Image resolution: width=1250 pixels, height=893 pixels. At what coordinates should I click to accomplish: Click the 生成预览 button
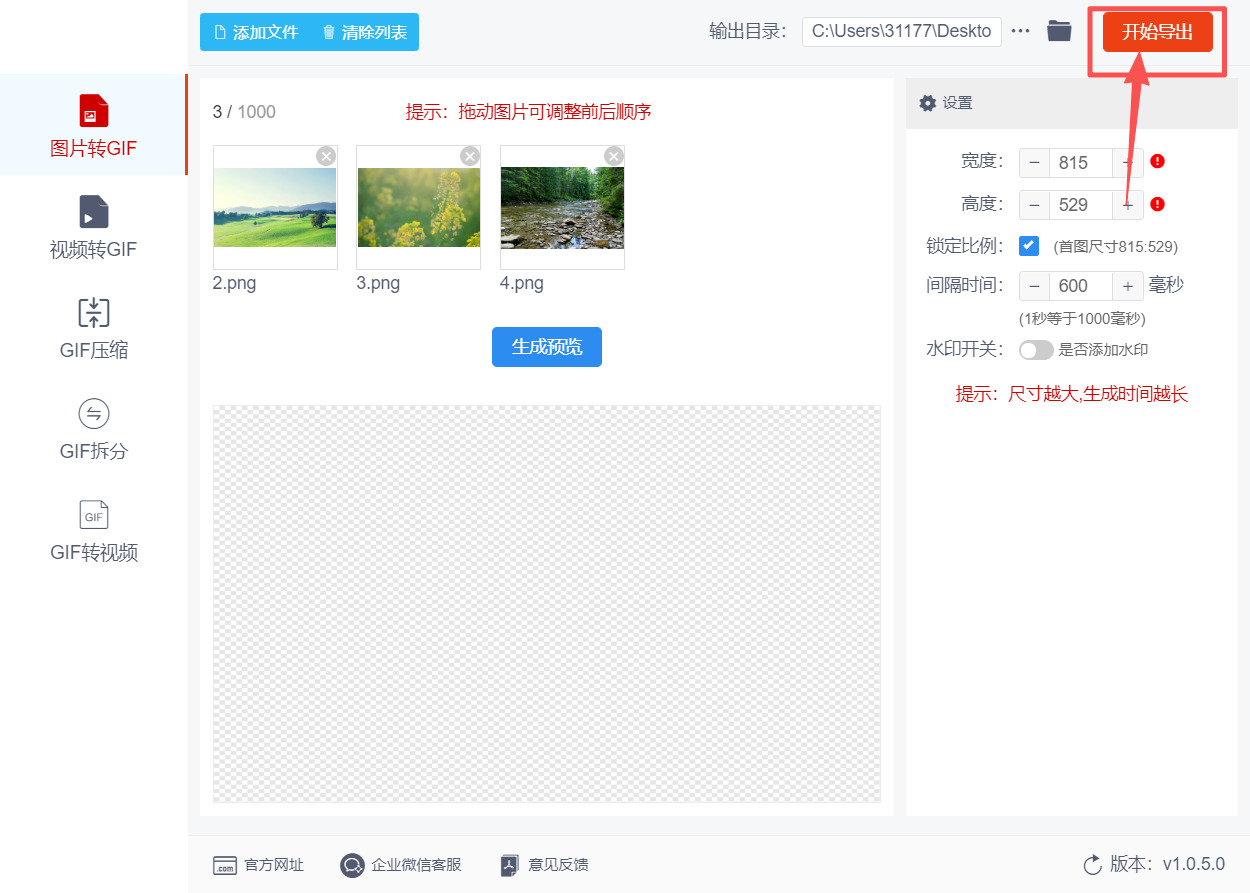pyautogui.click(x=546, y=347)
